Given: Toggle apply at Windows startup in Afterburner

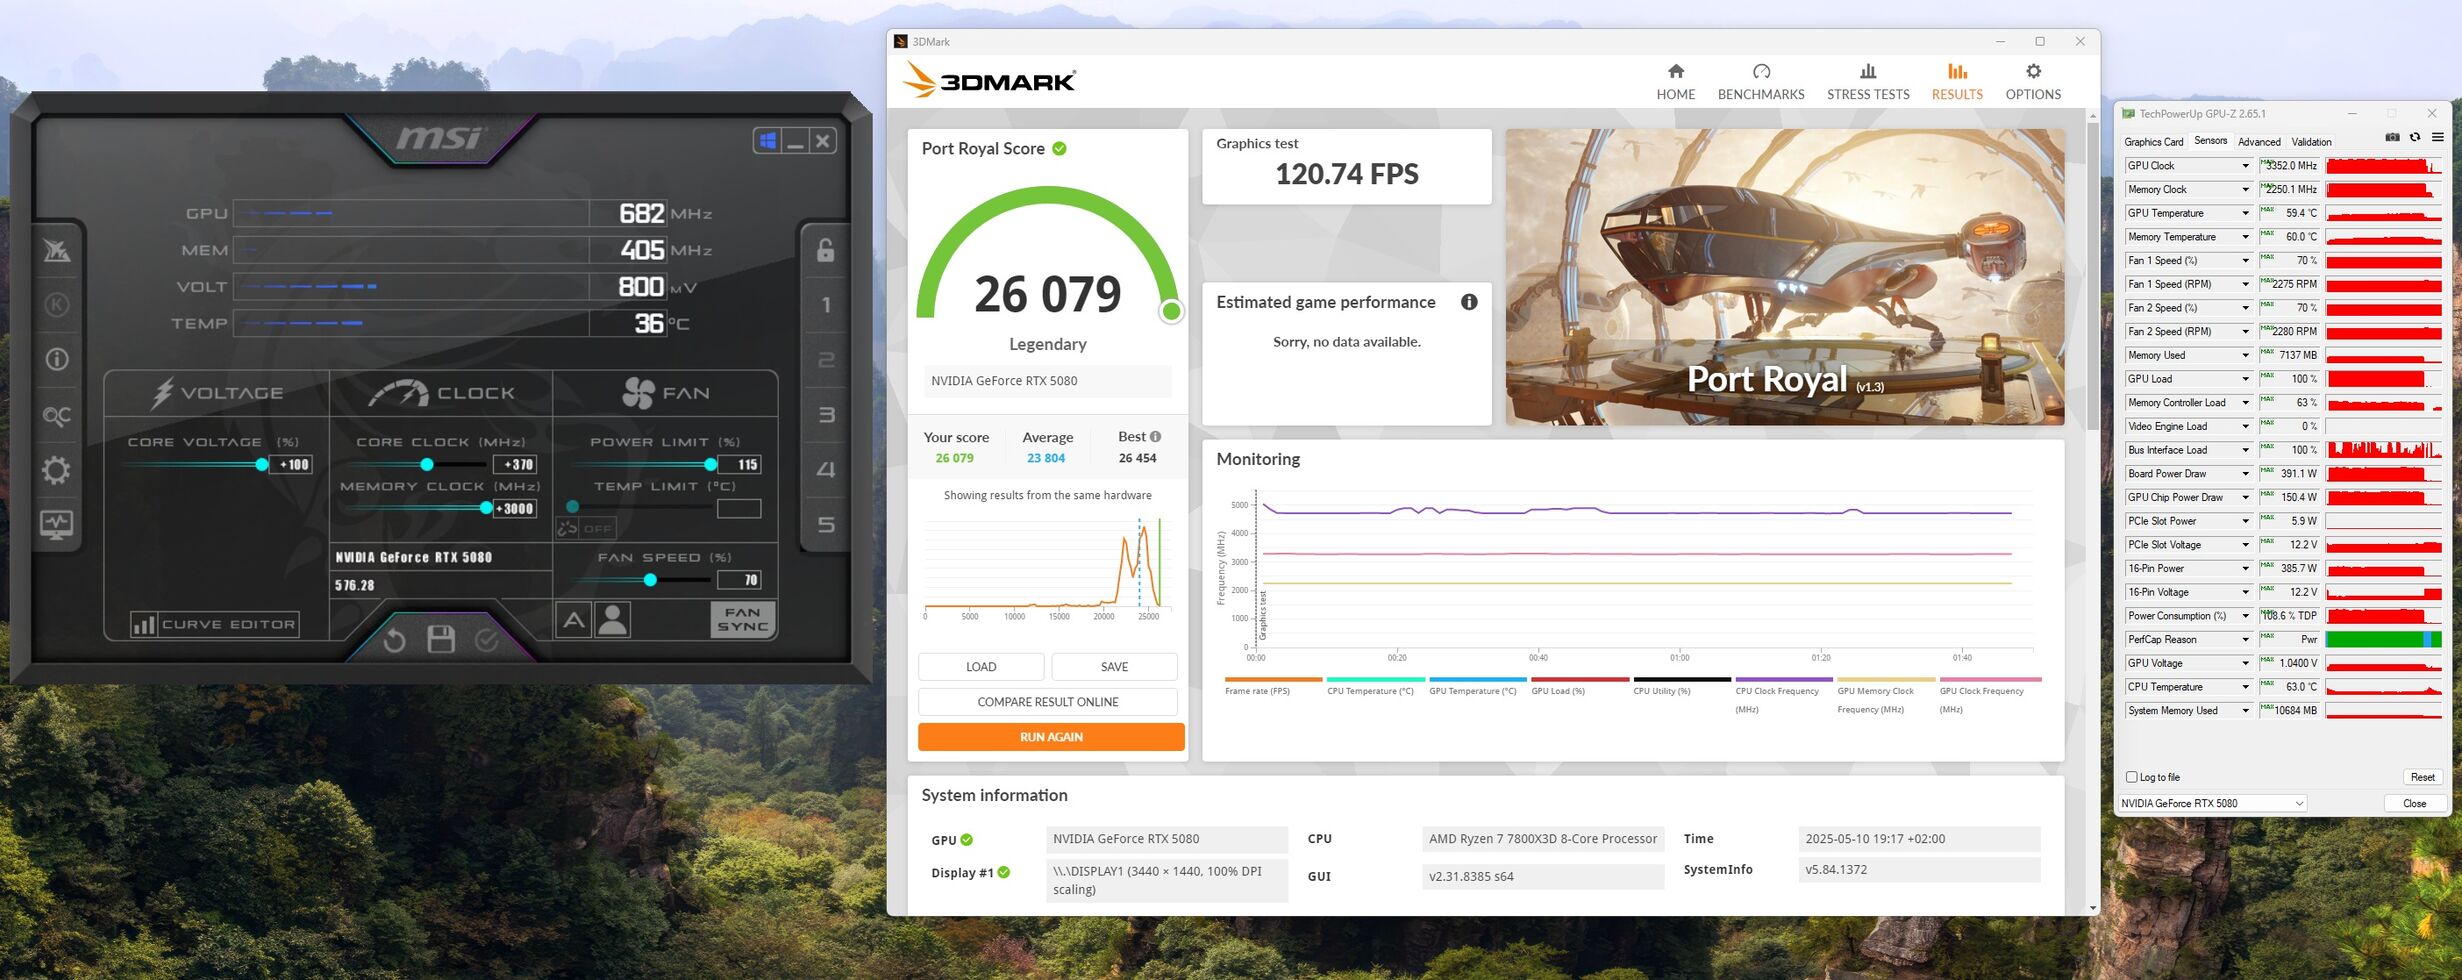Looking at the screenshot, I should (767, 141).
